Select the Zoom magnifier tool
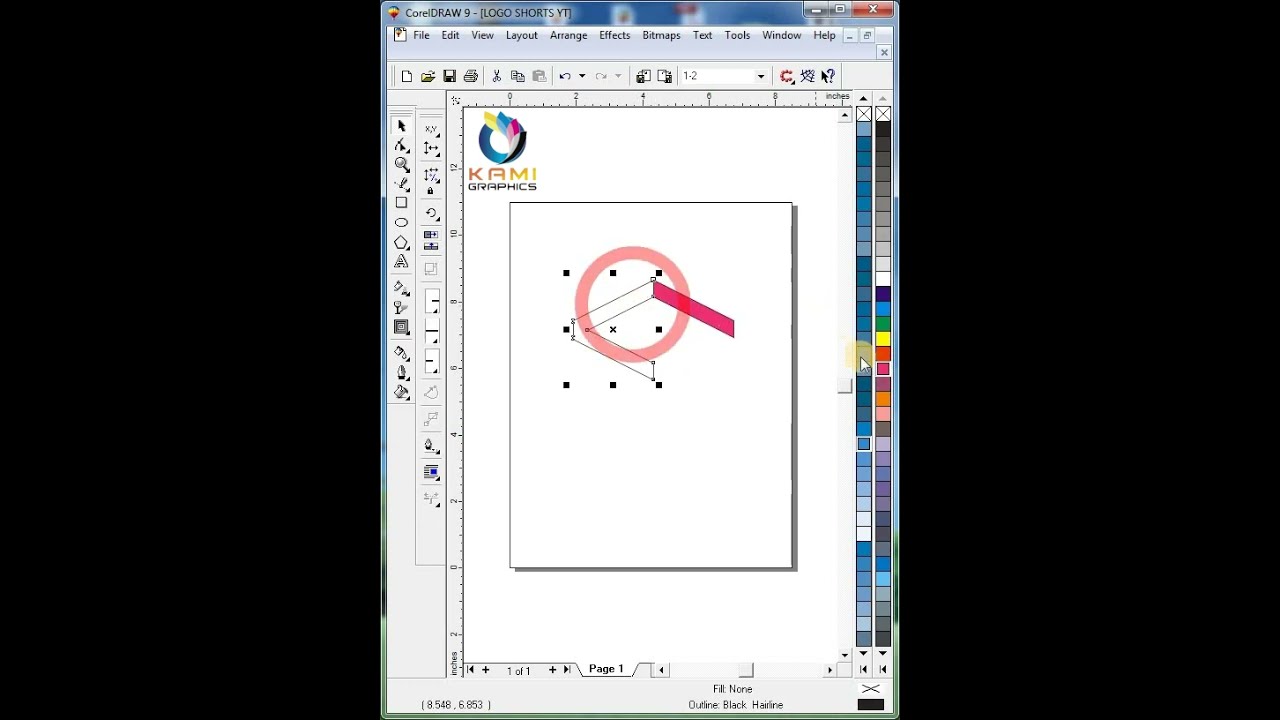This screenshot has width=1280, height=720. pos(401,164)
